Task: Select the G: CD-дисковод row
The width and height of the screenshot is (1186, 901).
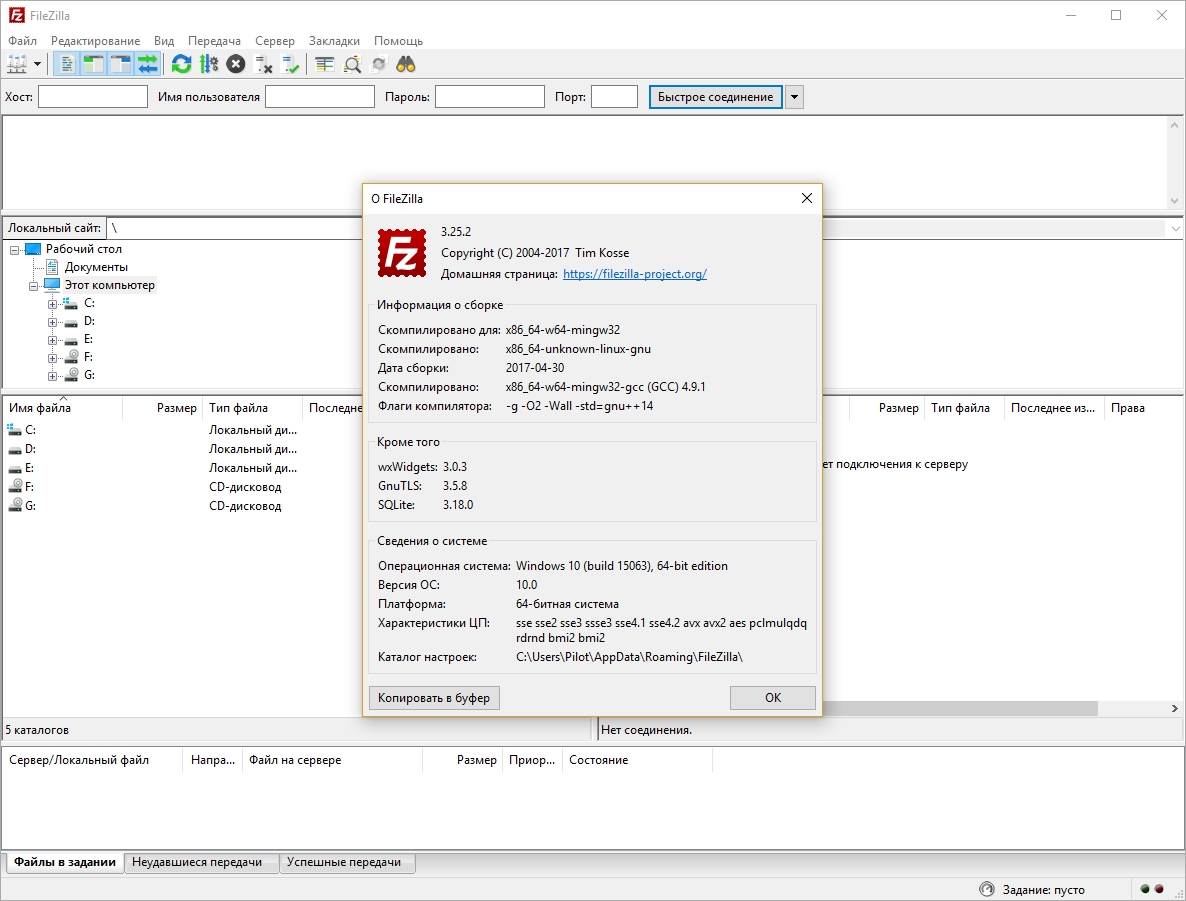Action: click(x=183, y=506)
